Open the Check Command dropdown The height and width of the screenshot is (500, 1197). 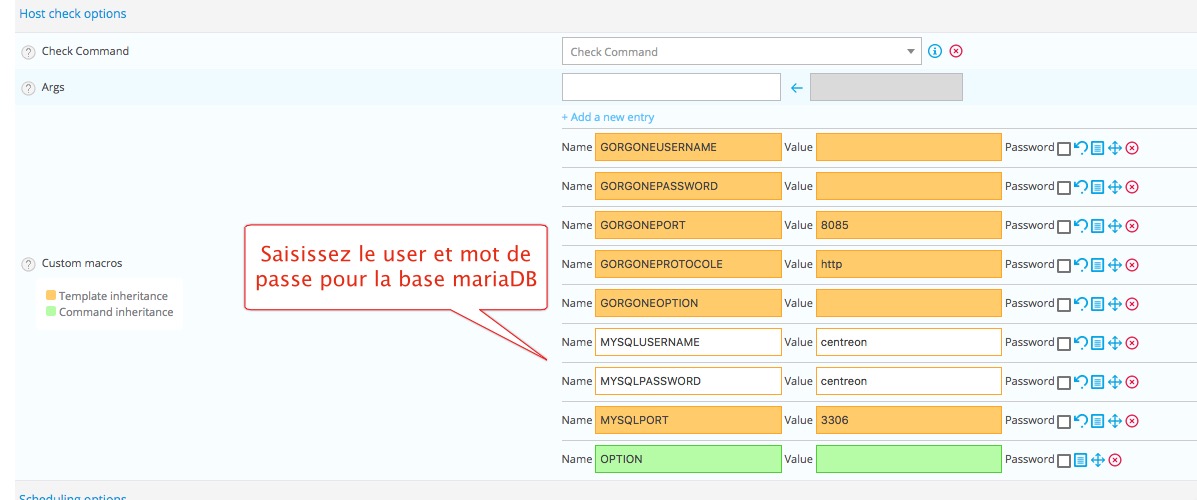tap(741, 51)
